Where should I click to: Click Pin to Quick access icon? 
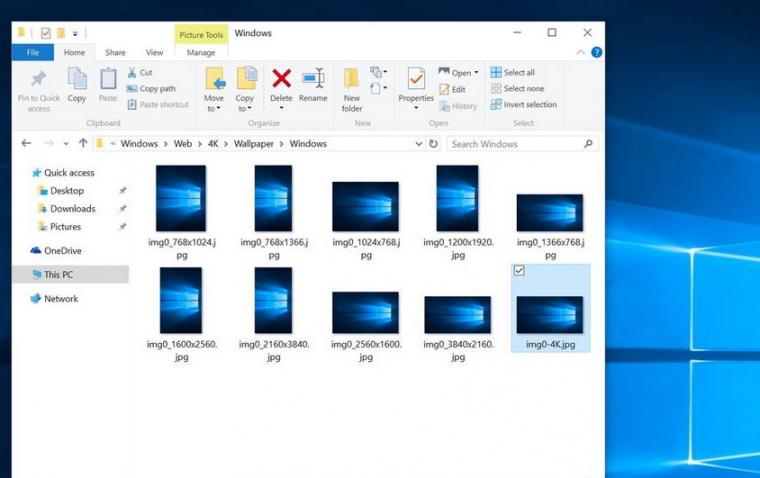point(38,79)
